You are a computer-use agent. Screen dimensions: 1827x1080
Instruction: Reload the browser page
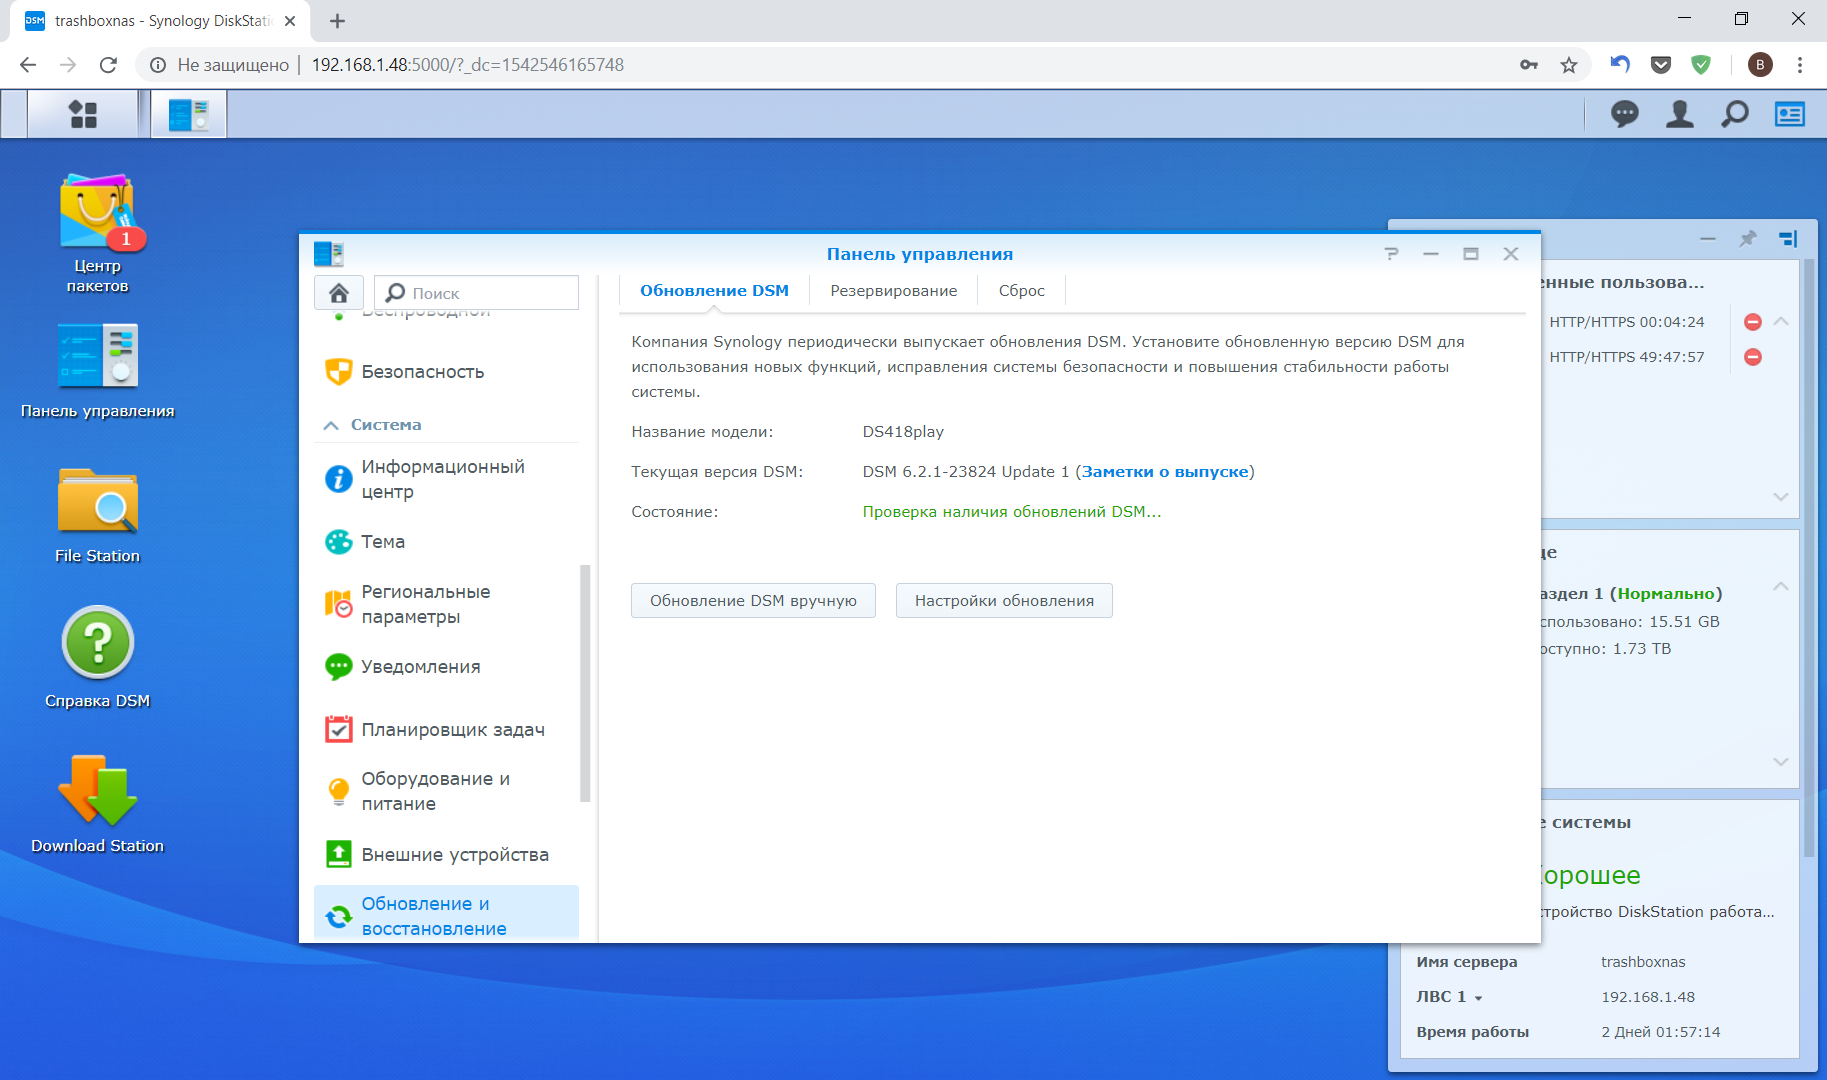(108, 65)
